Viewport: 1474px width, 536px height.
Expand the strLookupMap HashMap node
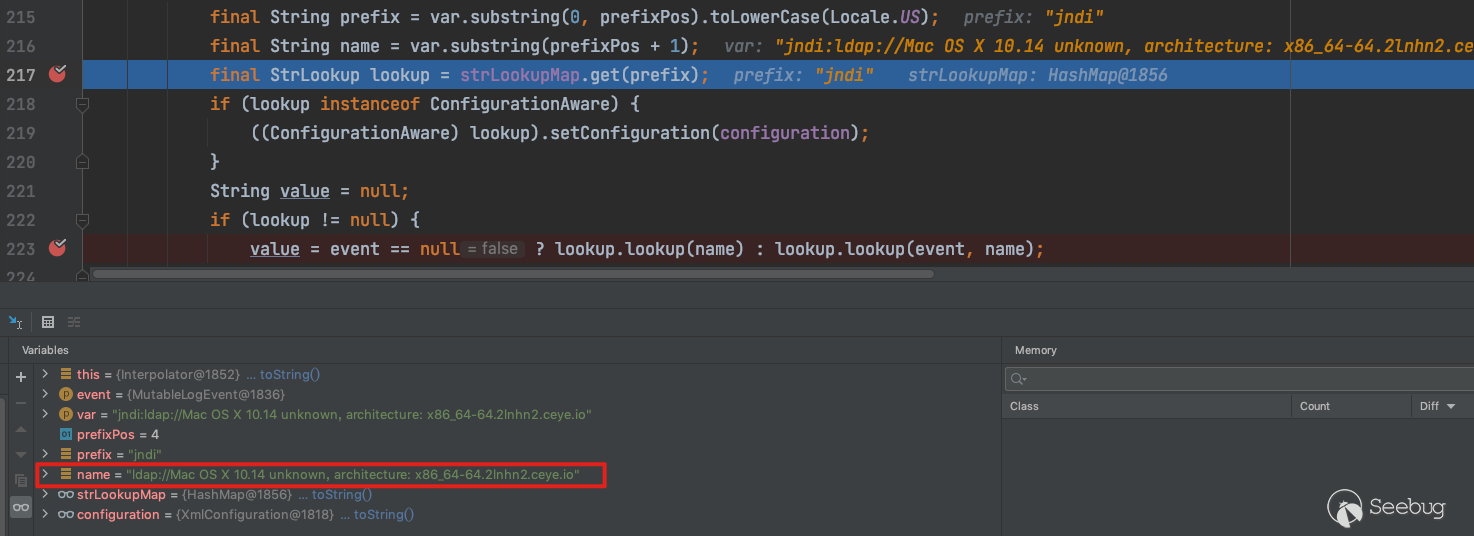point(45,494)
